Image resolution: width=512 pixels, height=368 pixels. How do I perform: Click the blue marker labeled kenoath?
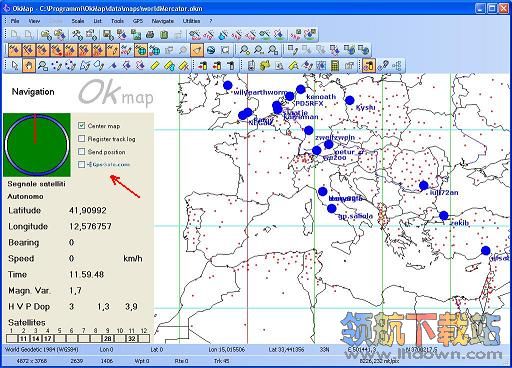point(301,89)
